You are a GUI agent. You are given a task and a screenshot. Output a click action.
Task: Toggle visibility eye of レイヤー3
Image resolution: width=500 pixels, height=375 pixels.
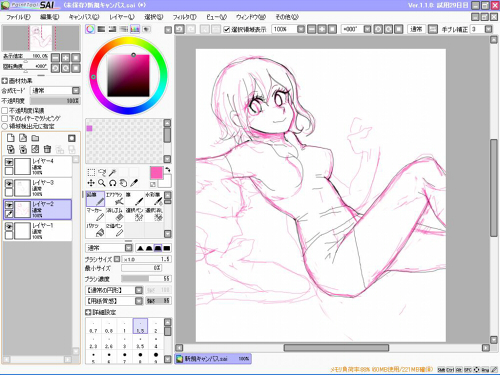(x=9, y=184)
